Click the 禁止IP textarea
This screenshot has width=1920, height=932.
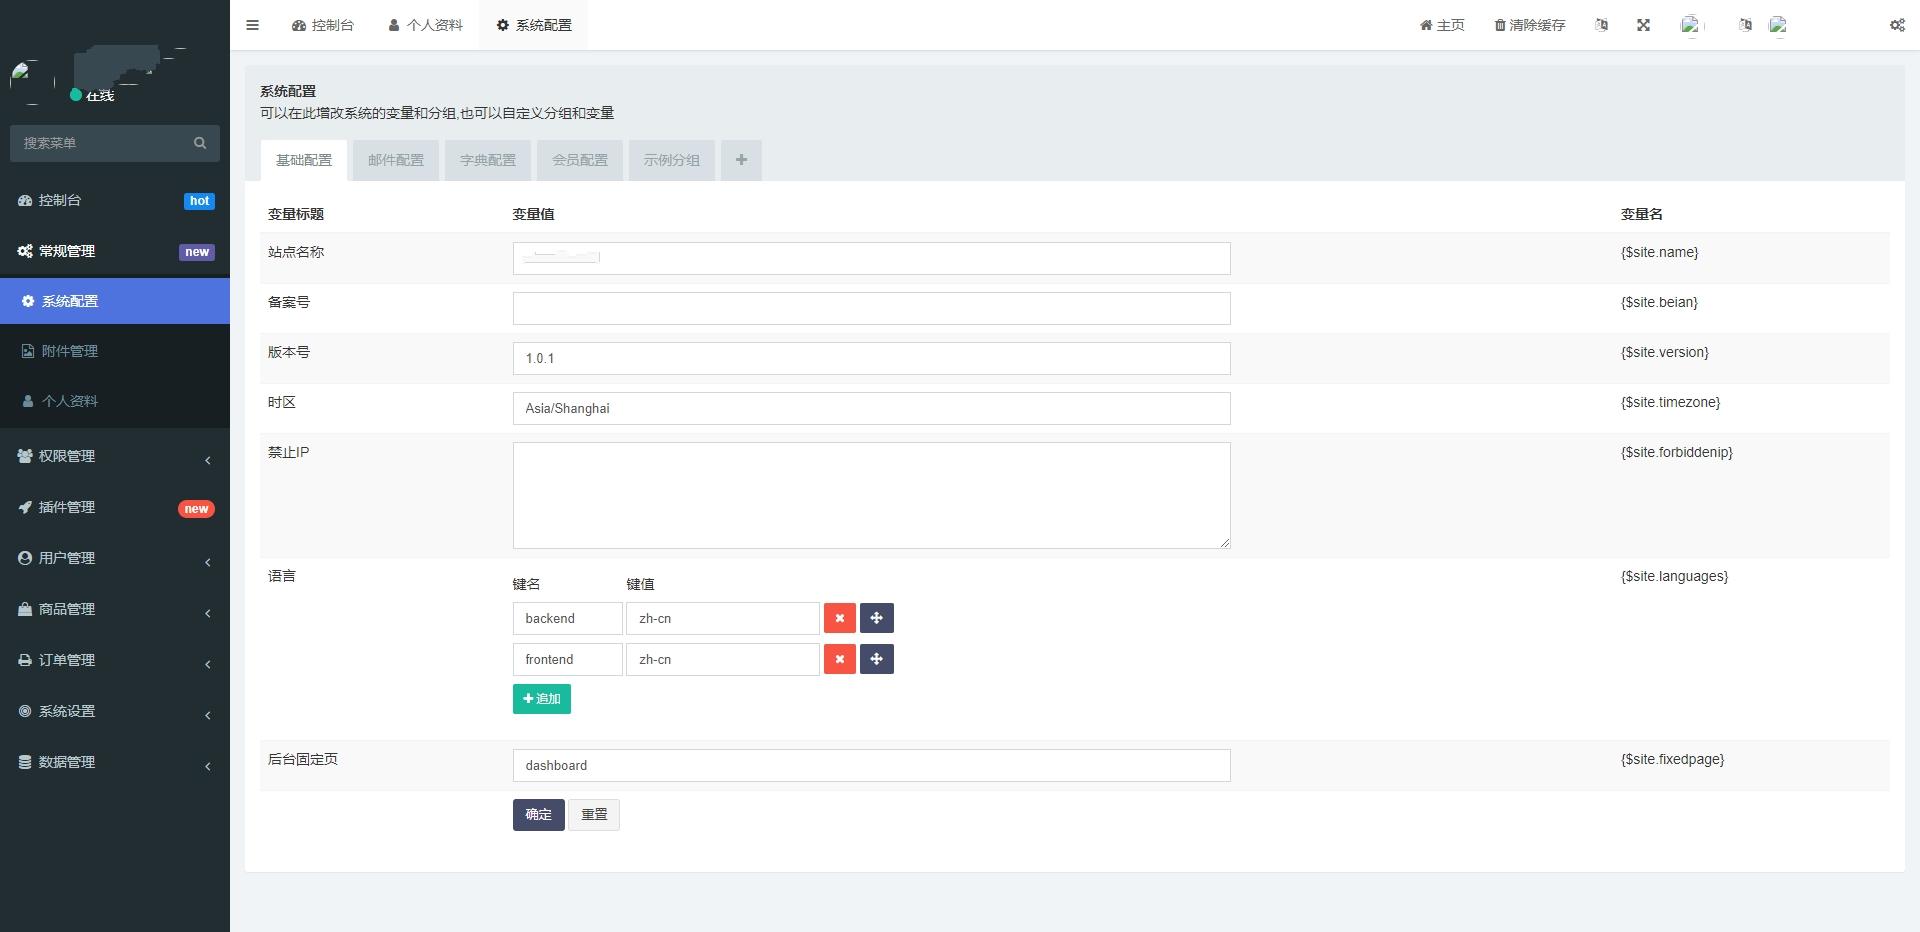[872, 495]
